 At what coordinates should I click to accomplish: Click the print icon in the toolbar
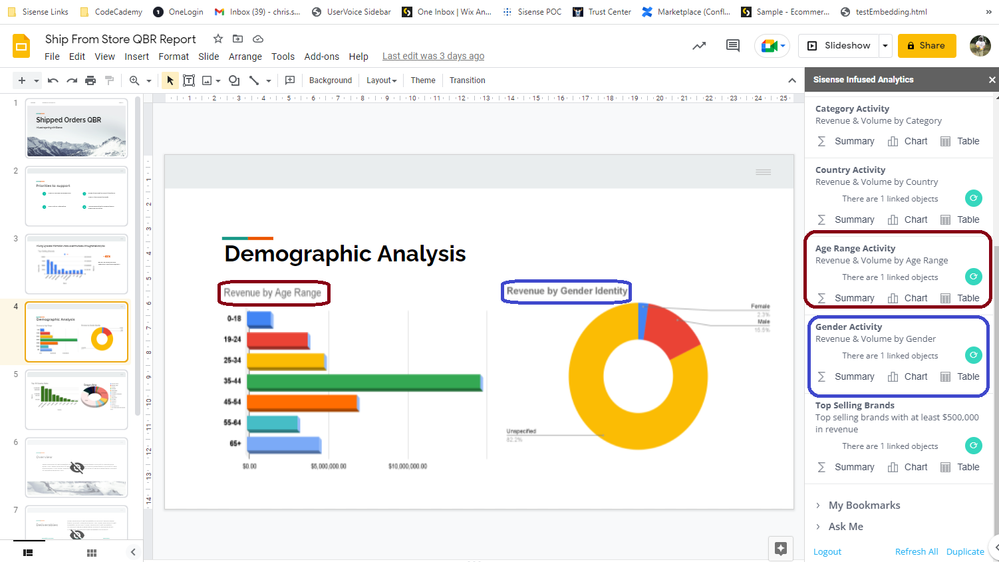click(91, 80)
